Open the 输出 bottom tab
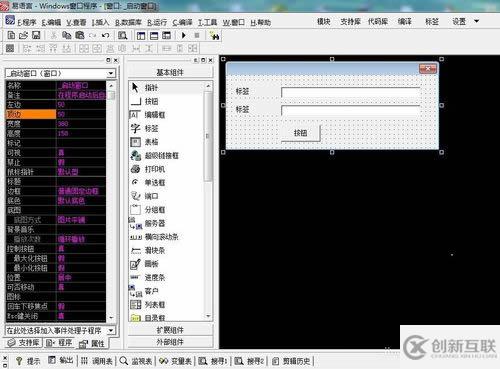The image size is (500, 369). click(x=61, y=360)
